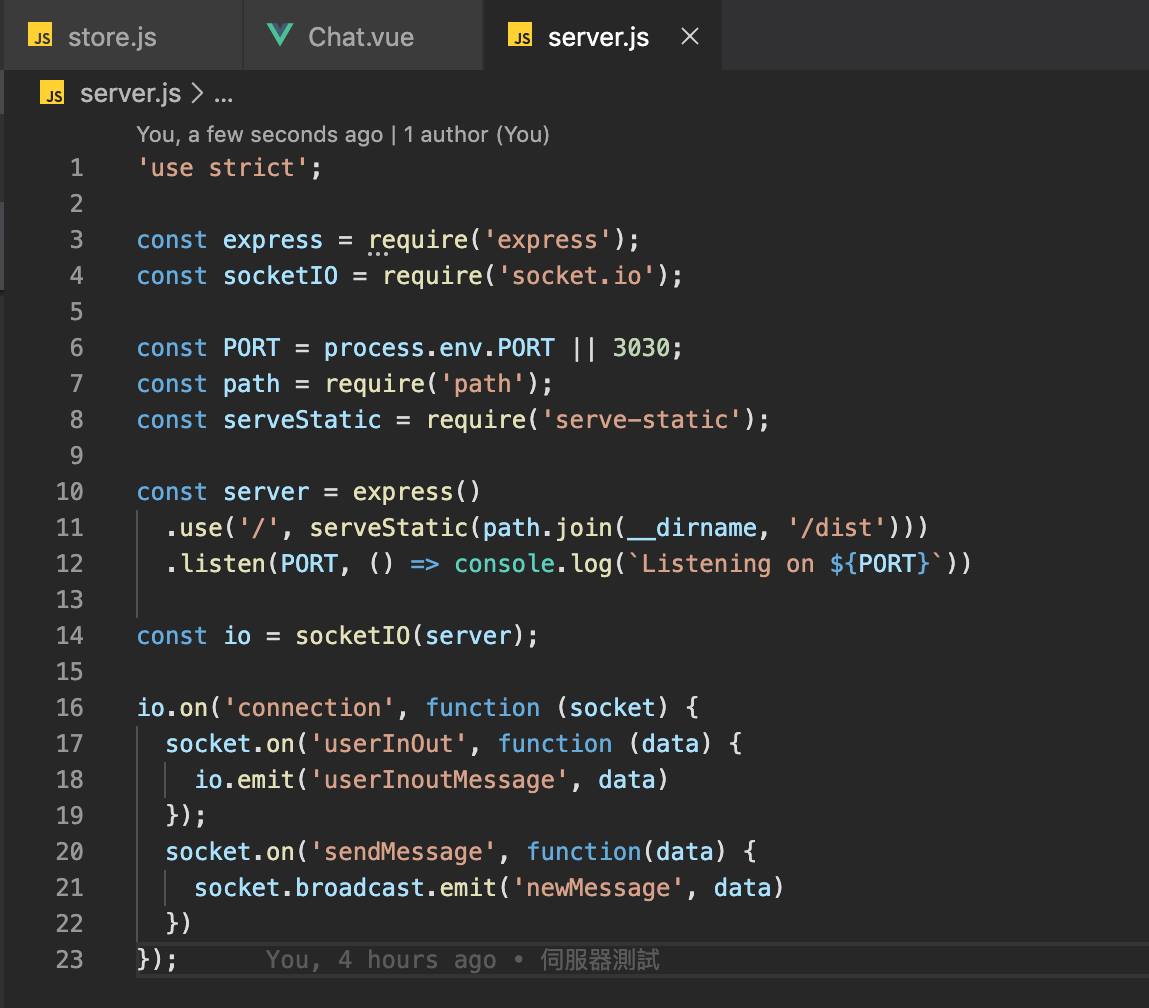Click line number 16 in gutter
This screenshot has height=1008, width=1149.
70,708
